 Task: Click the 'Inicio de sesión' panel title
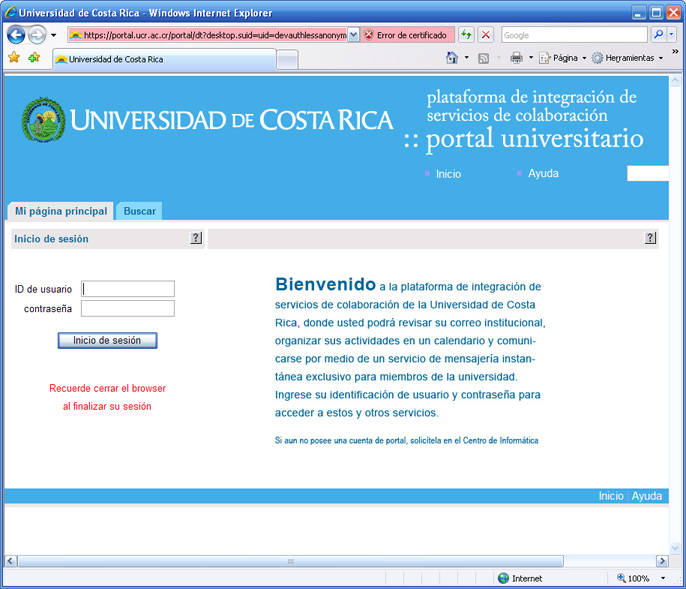[x=51, y=239]
